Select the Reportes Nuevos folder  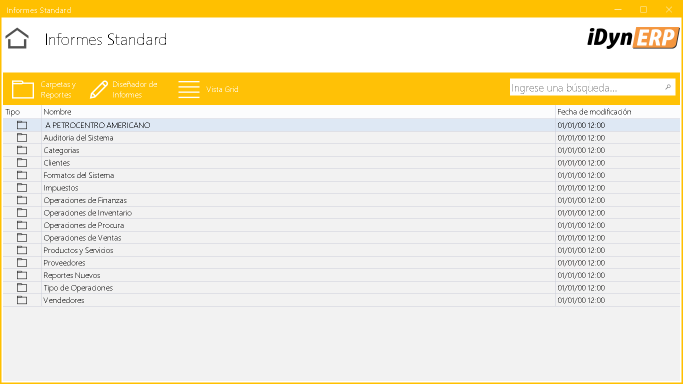click(342, 275)
